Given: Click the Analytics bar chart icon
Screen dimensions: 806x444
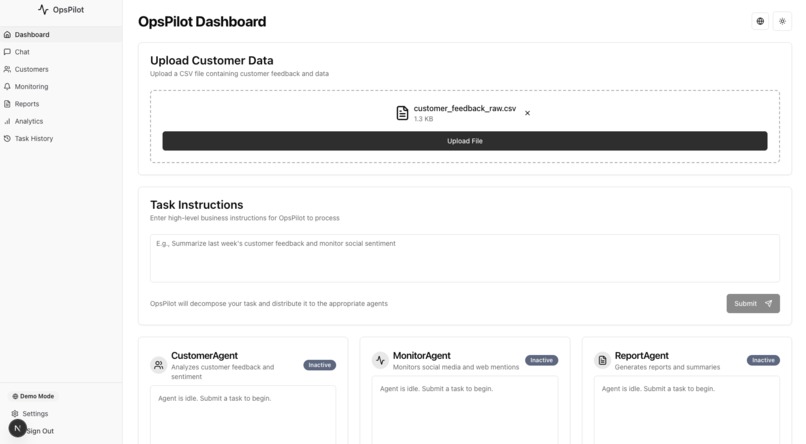Looking at the screenshot, I should (x=7, y=121).
